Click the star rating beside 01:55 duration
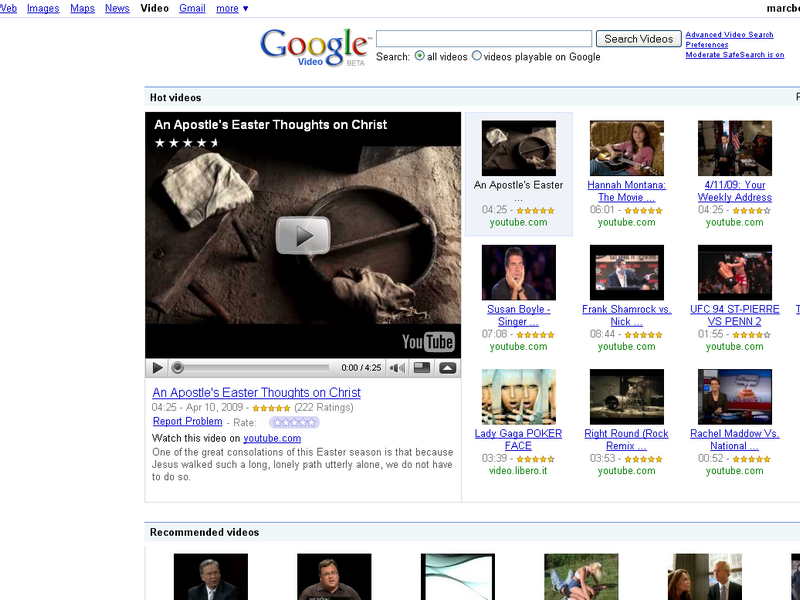 (x=752, y=335)
